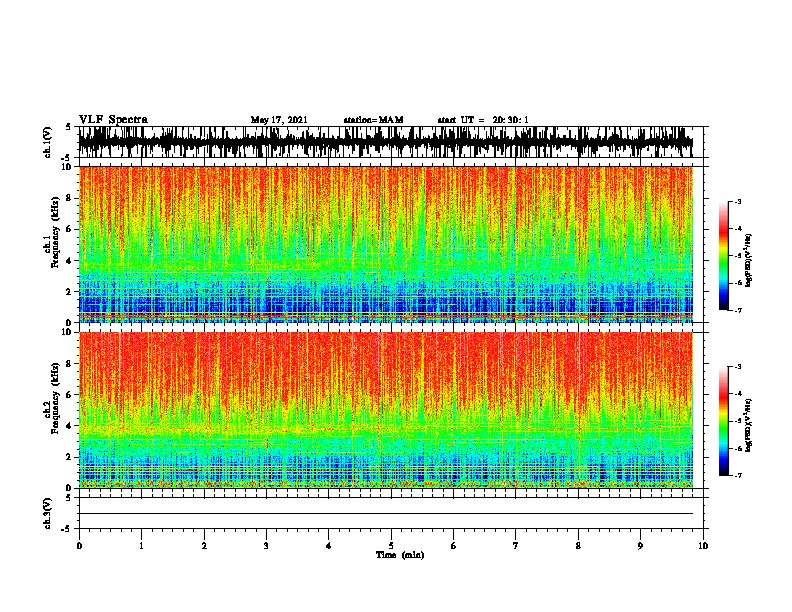Click the time axis tick label '3'
The width and height of the screenshot is (792, 612).
click(x=266, y=546)
